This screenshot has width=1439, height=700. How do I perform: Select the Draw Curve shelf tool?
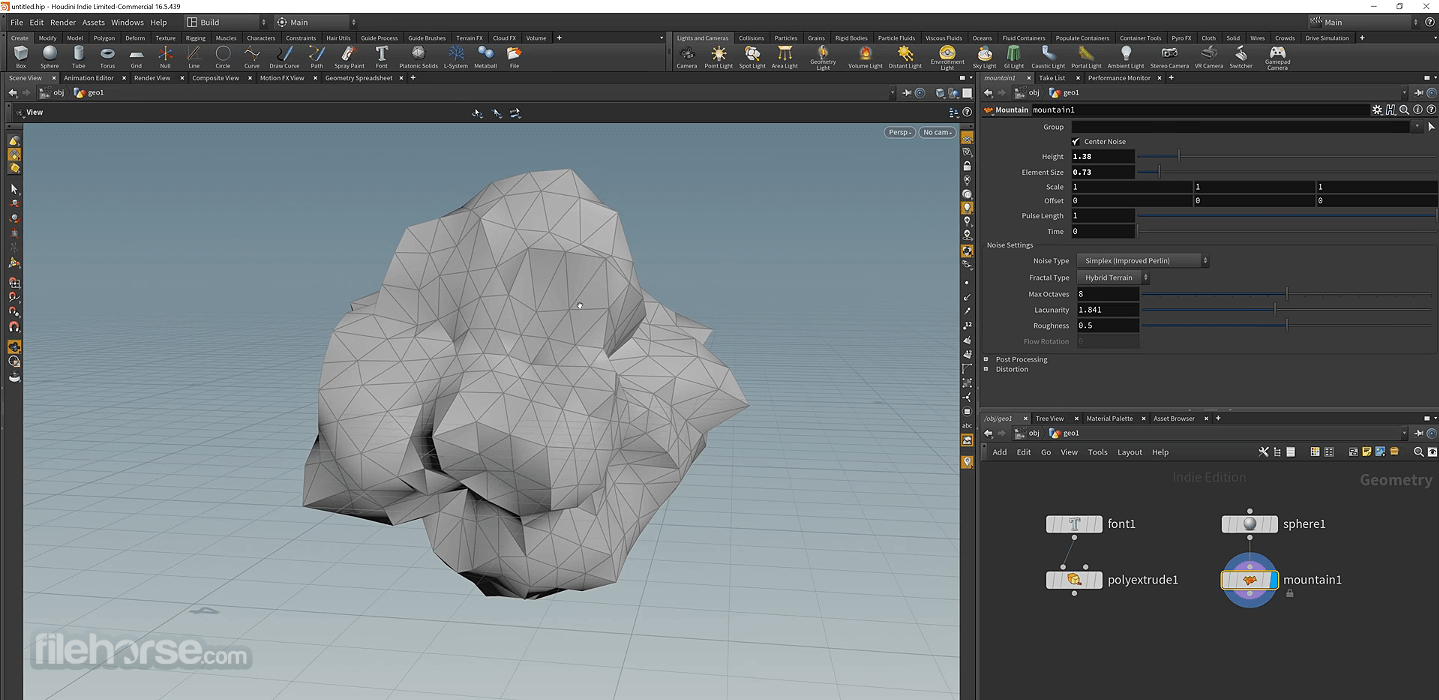(285, 56)
